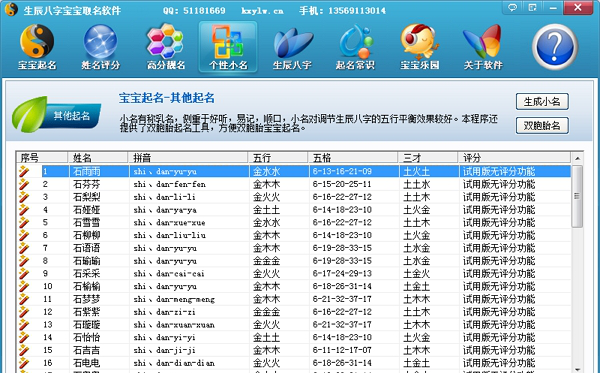The width and height of the screenshot is (600, 387).
Task: Select the name 石雨雨 in row 1
Action: (87, 171)
